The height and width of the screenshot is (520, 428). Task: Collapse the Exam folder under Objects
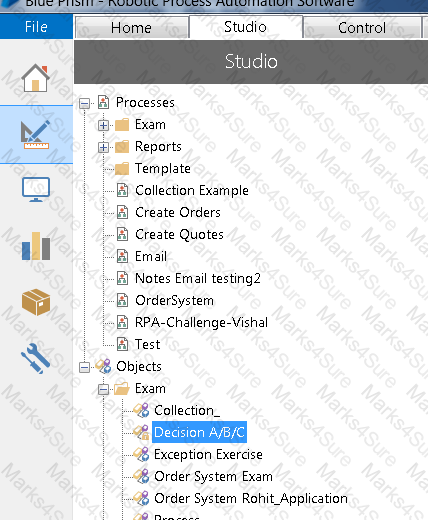[103, 389]
